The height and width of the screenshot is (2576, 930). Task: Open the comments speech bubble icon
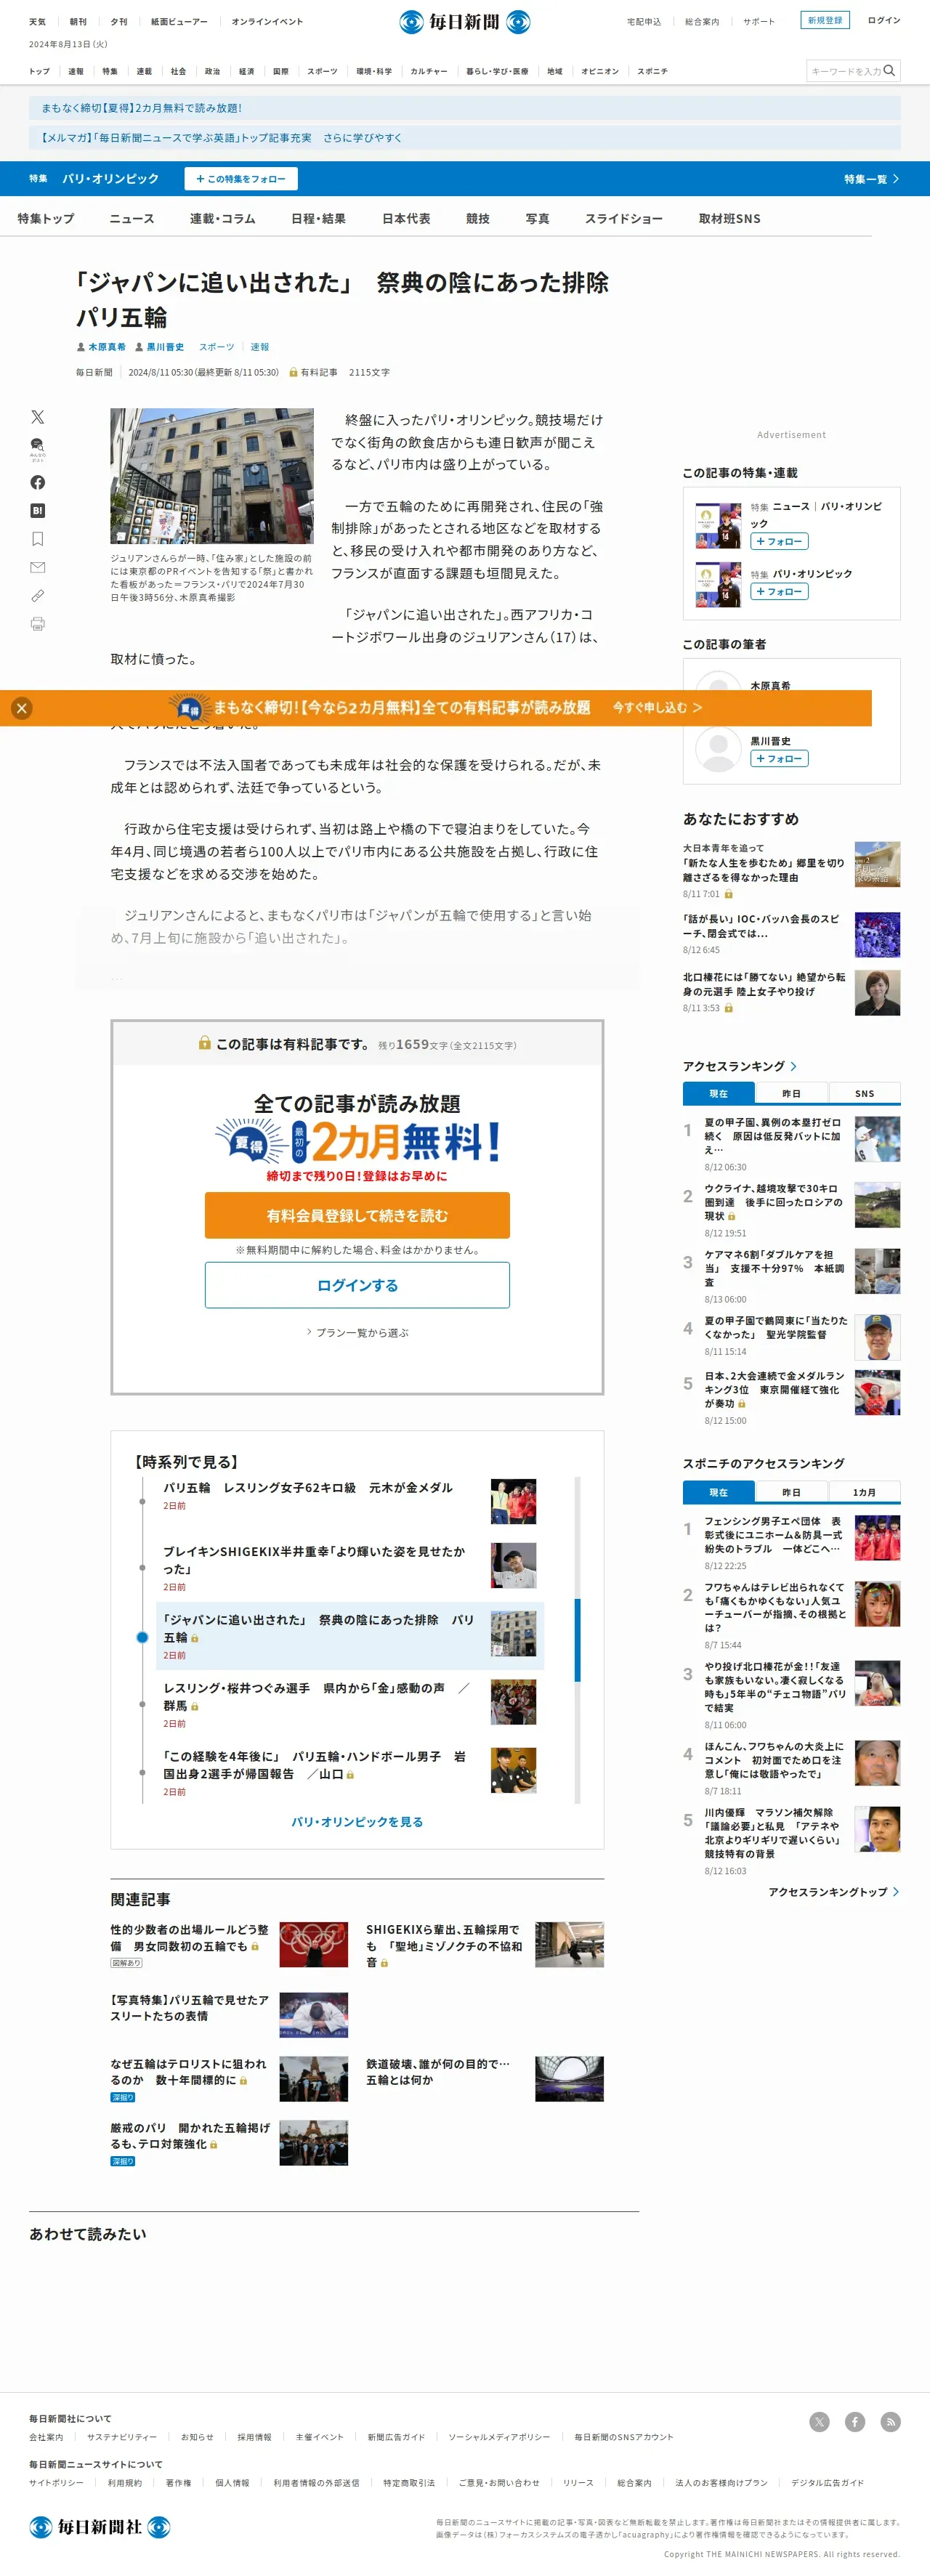tap(37, 448)
